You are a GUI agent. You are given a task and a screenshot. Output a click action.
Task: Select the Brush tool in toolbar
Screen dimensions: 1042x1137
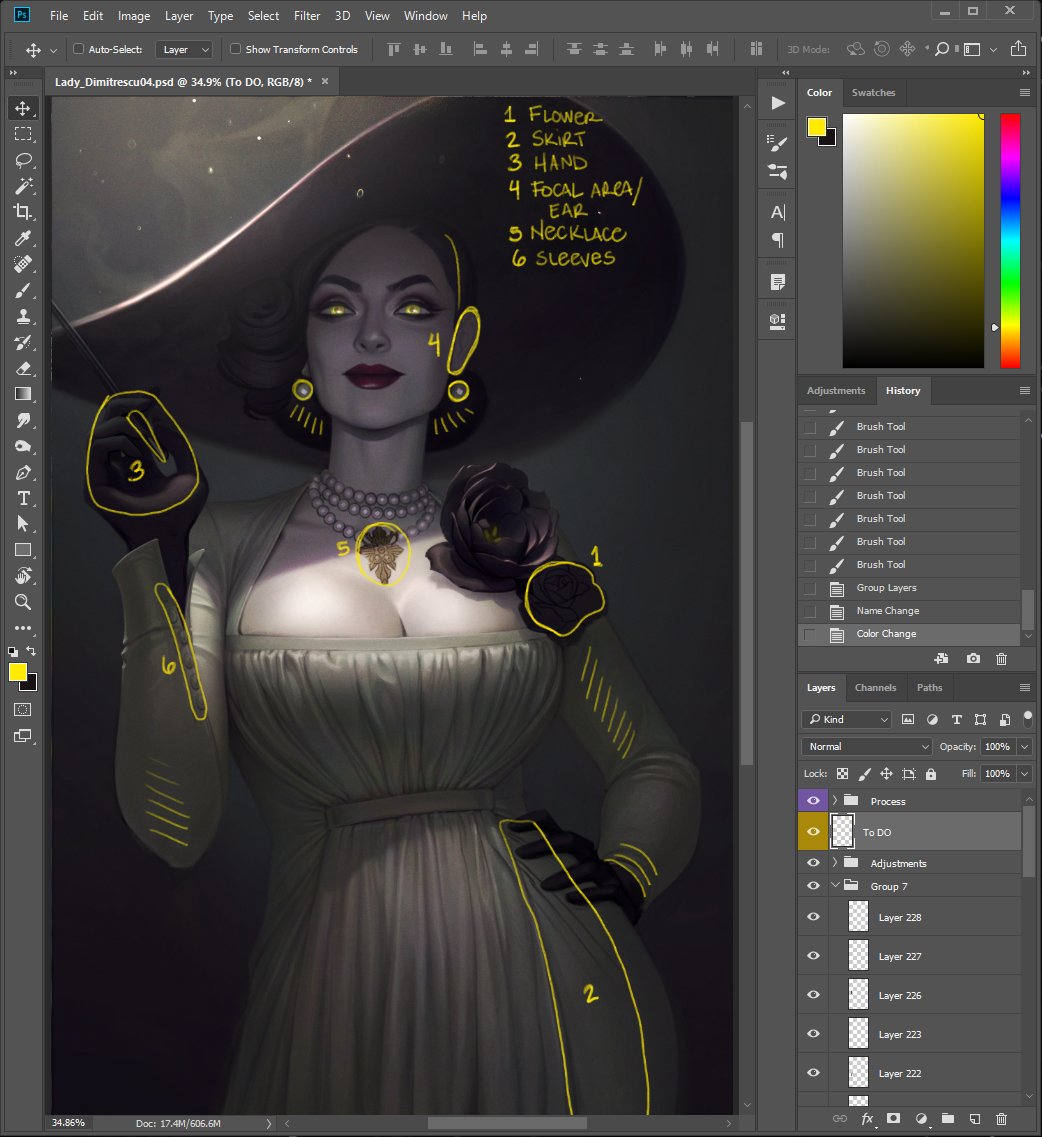22,290
